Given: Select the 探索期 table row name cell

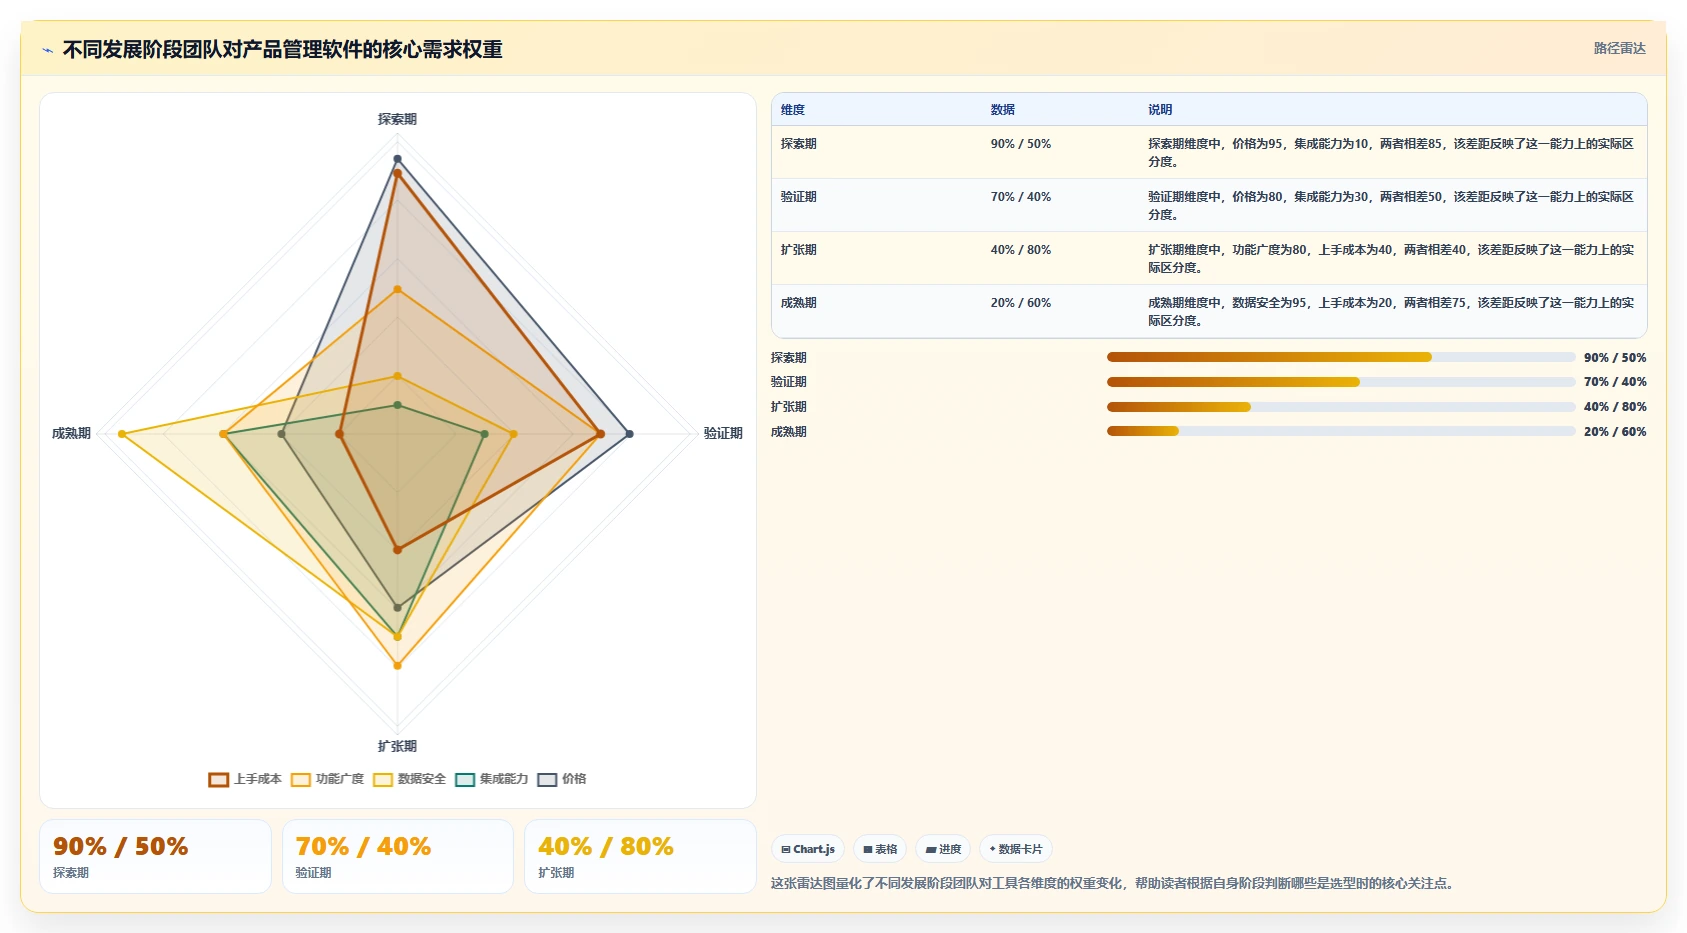Looking at the screenshot, I should click(x=799, y=144).
